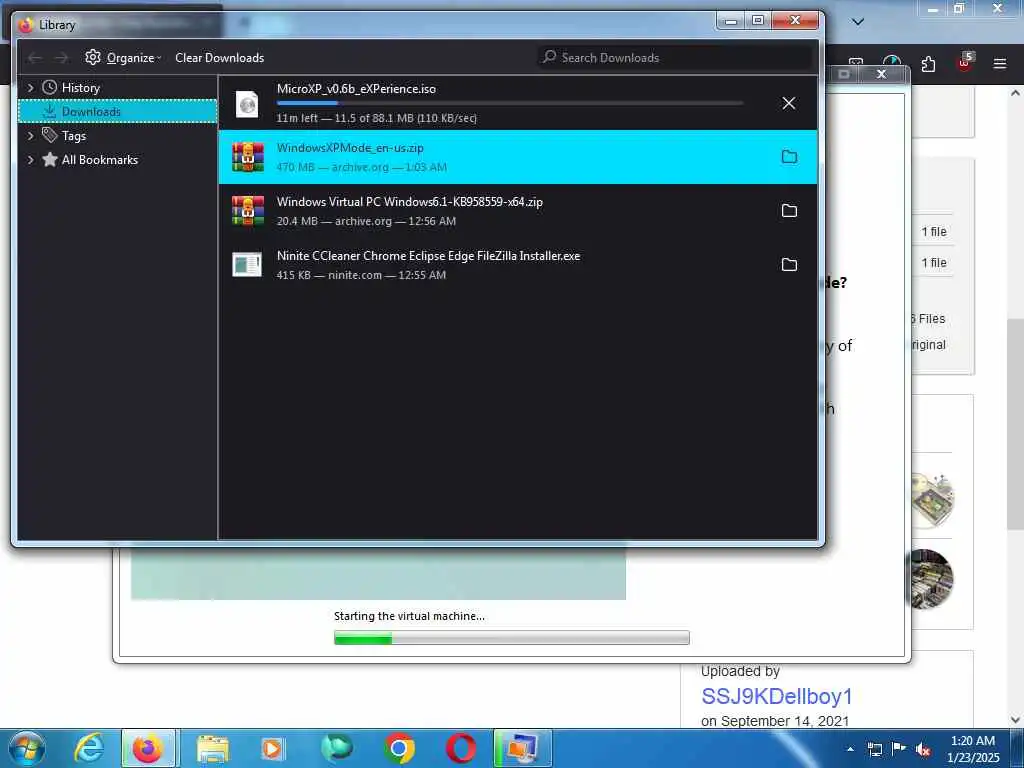Click the Action Center flag icon
The width and height of the screenshot is (1024, 768).
click(899, 749)
